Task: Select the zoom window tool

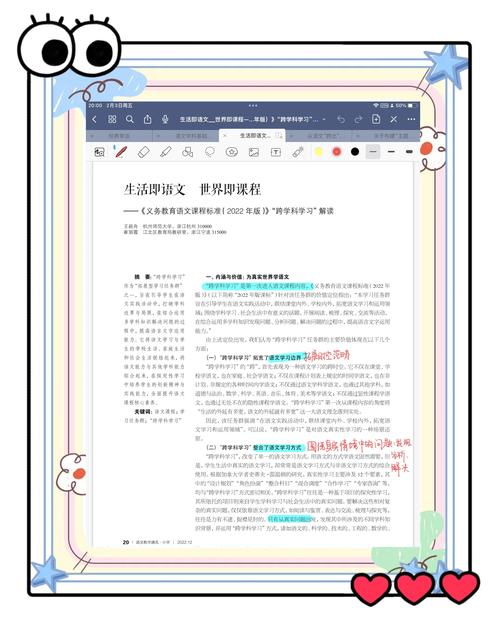Action: pos(99,152)
